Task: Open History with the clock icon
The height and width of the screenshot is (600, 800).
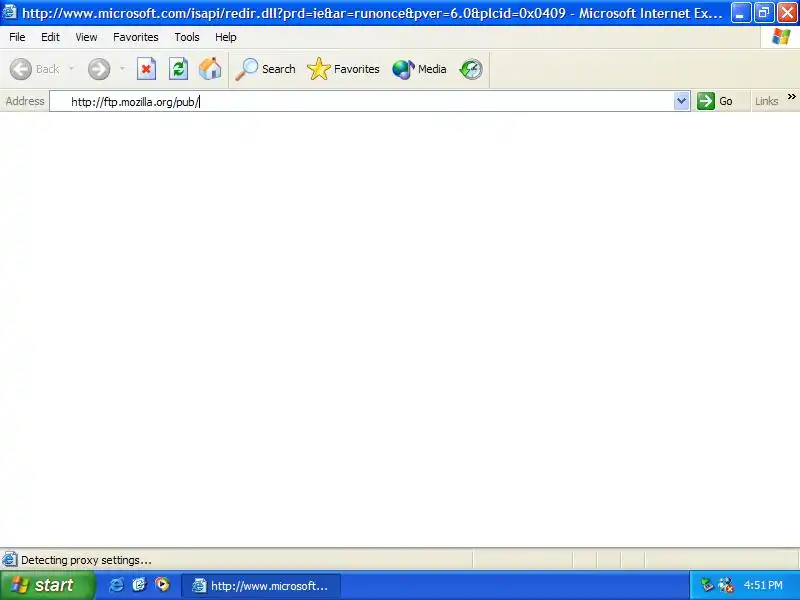Action: pos(471,69)
